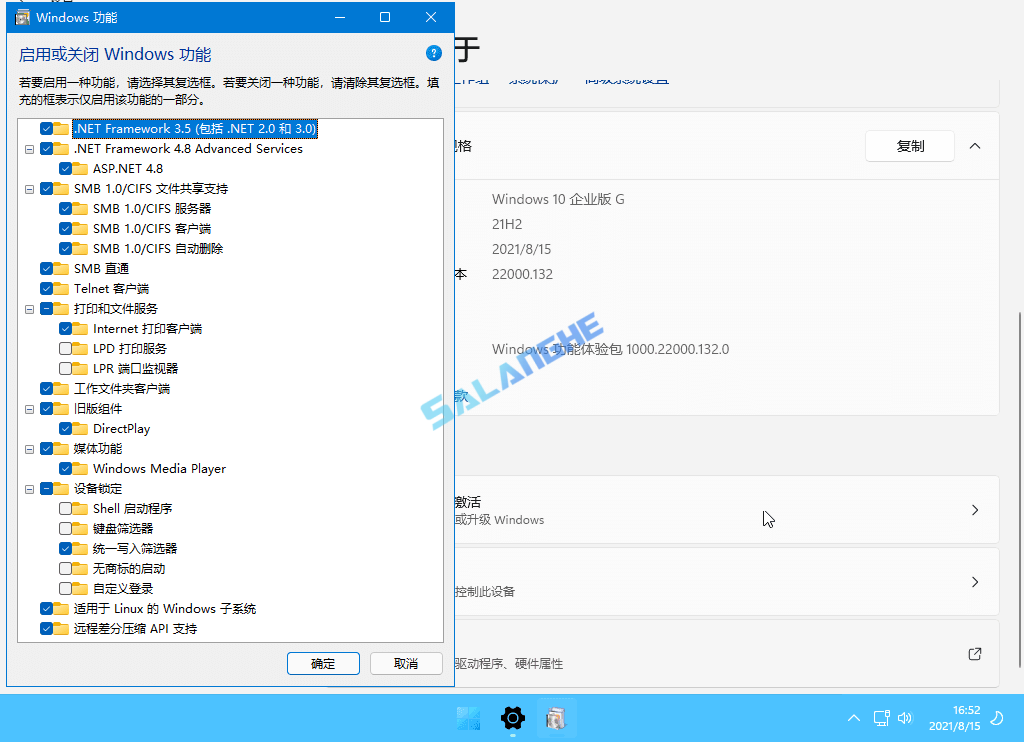1024x742 pixels.
Task: Click folder icon beside Windows Media Player
Action: point(80,468)
